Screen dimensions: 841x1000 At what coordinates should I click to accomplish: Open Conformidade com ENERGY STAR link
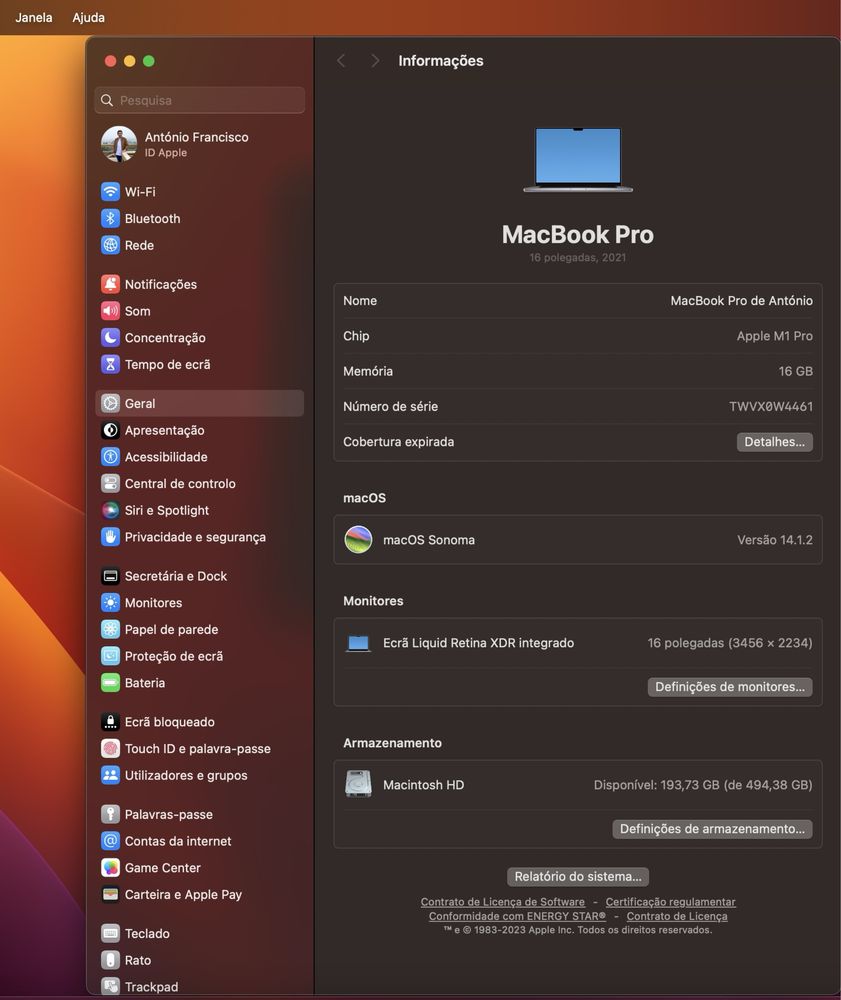[x=517, y=916]
